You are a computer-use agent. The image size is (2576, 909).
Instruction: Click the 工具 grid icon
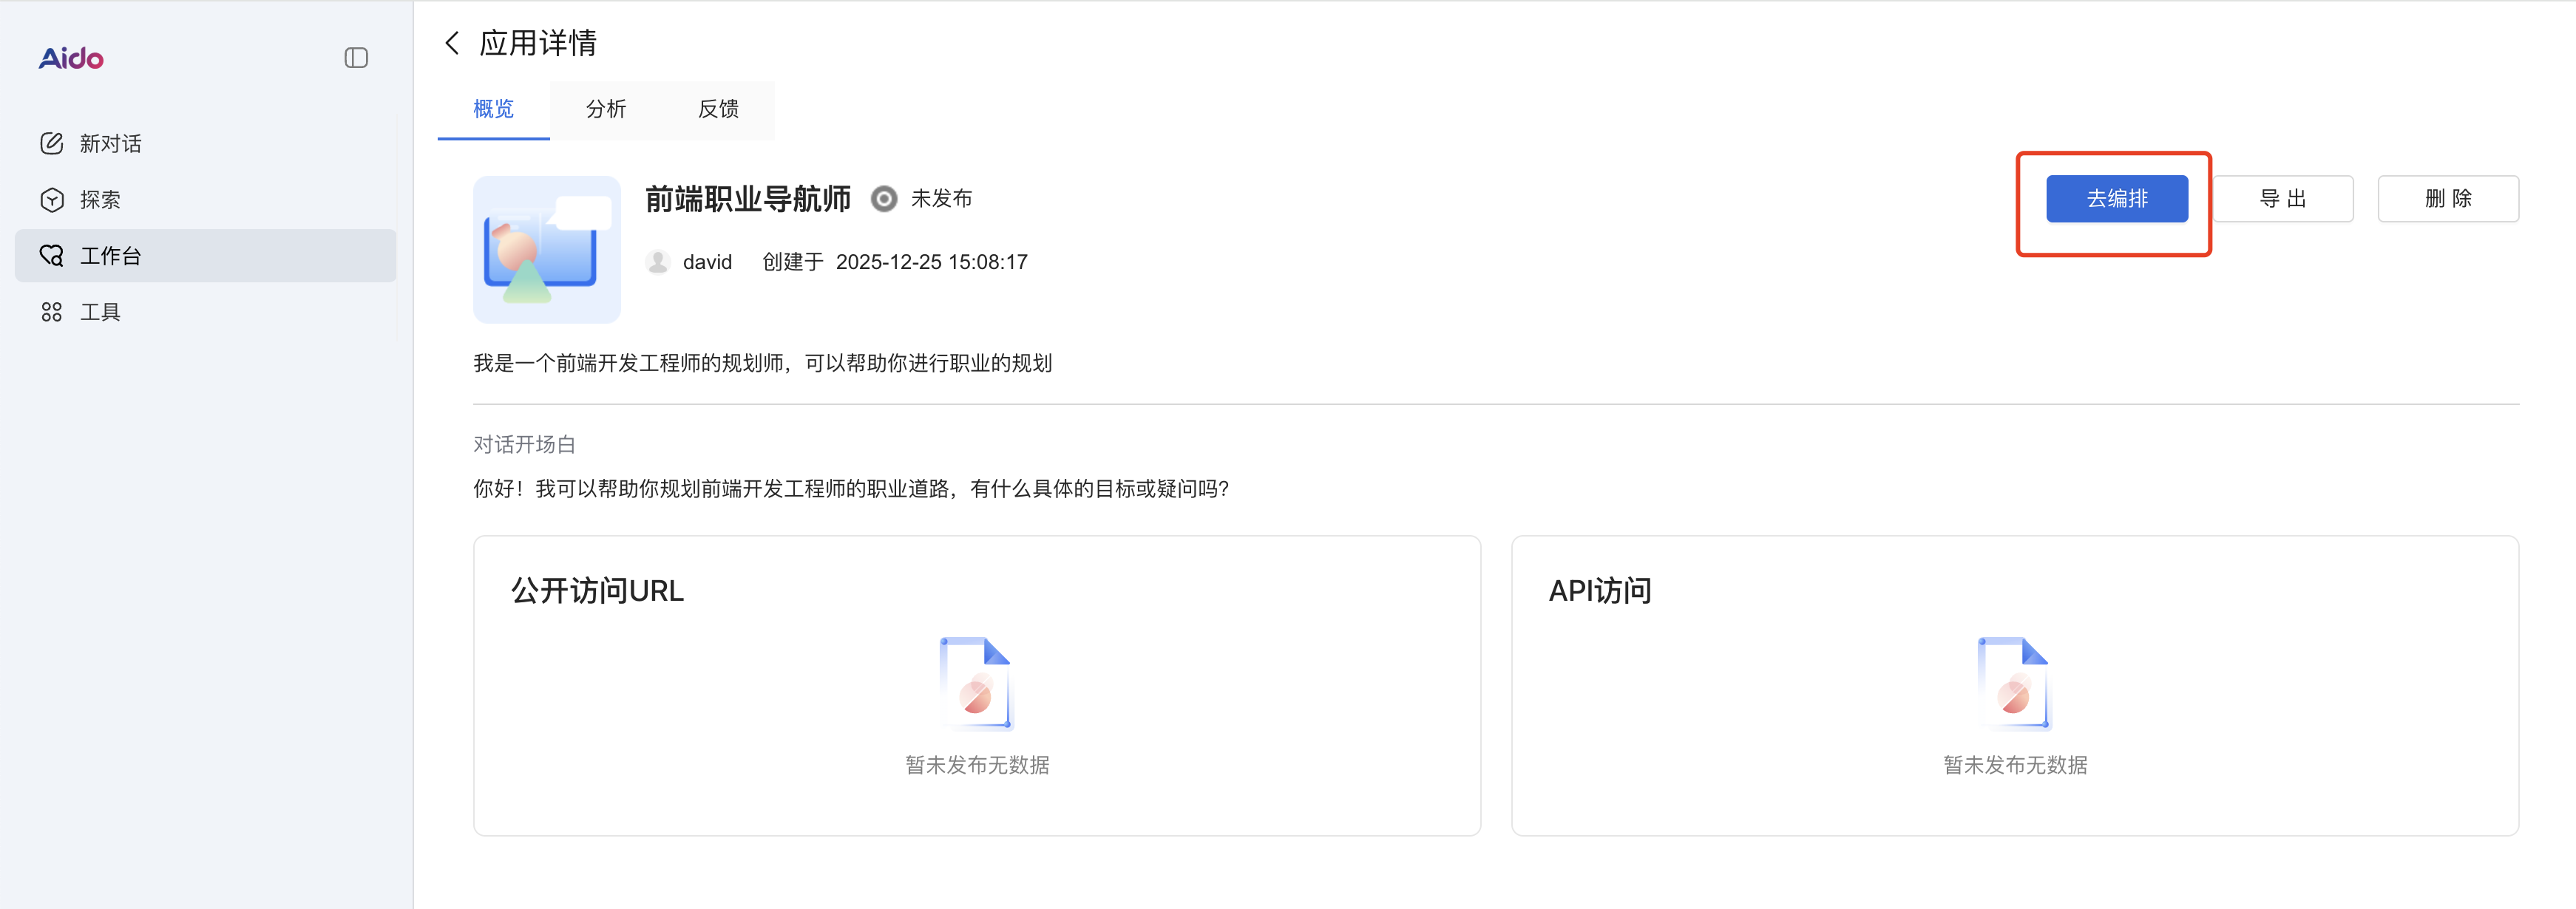tap(52, 312)
